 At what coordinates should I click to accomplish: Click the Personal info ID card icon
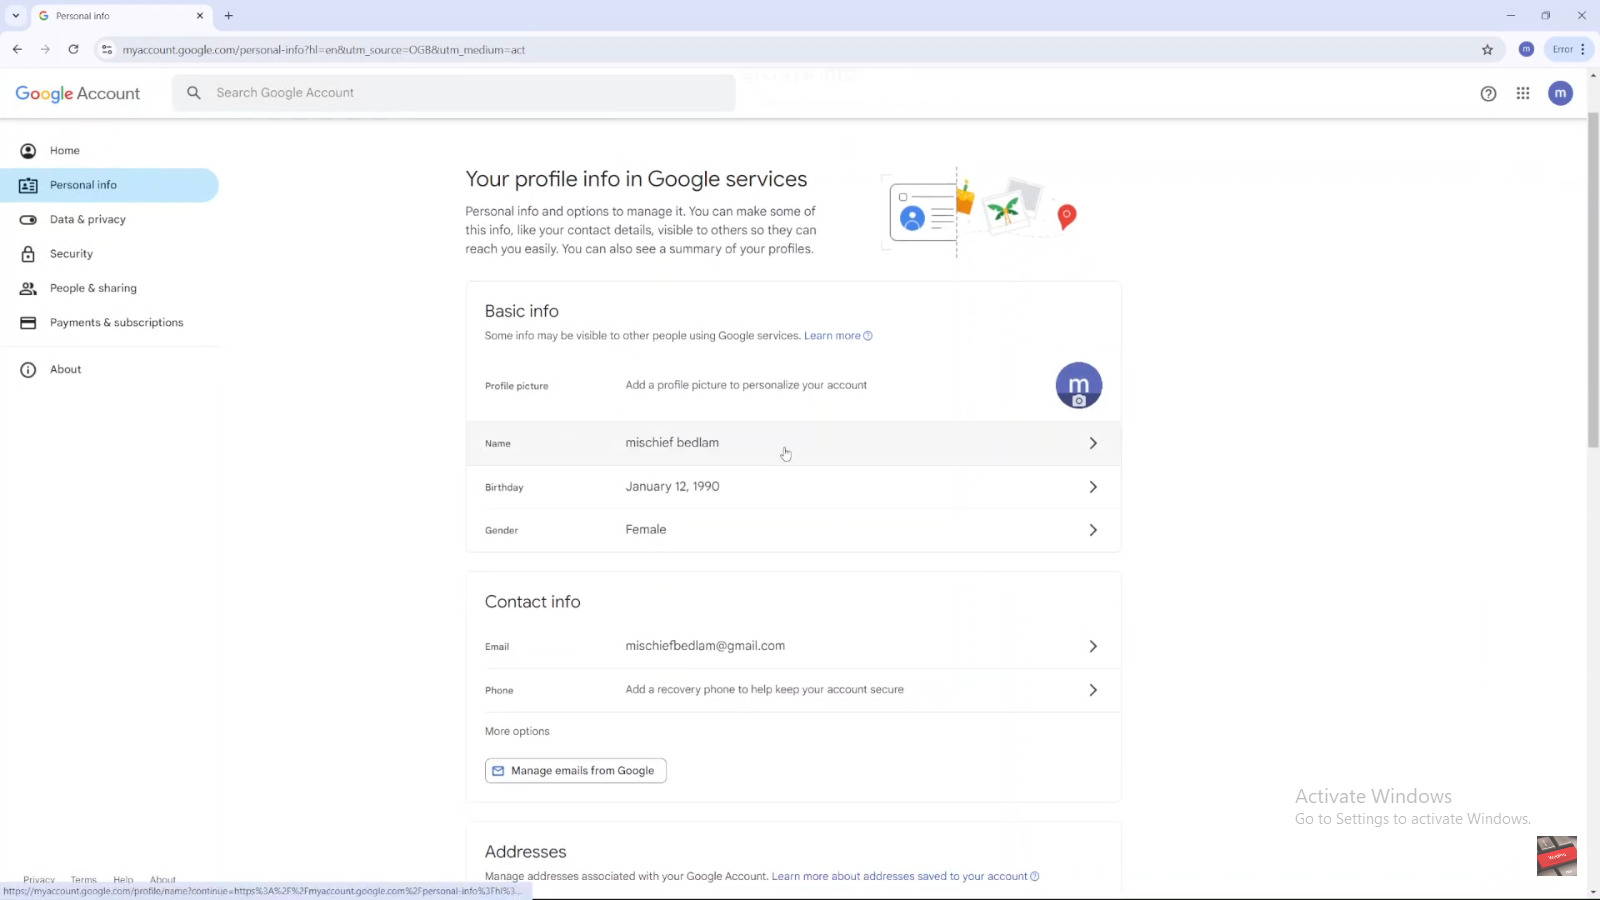tap(28, 185)
